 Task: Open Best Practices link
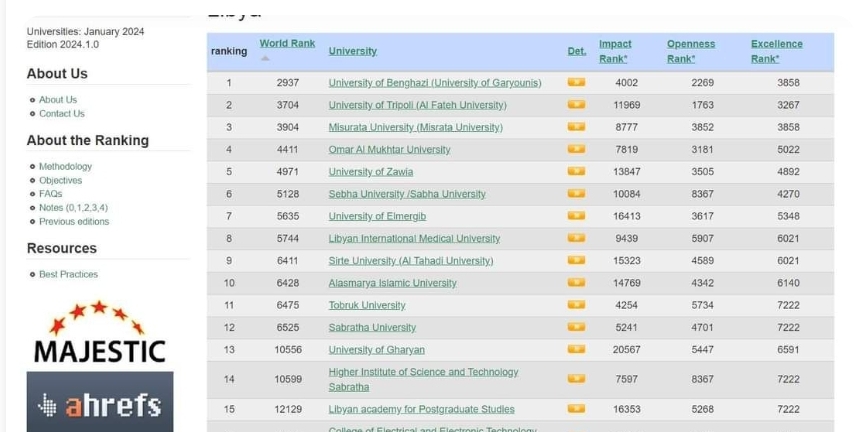(68, 274)
